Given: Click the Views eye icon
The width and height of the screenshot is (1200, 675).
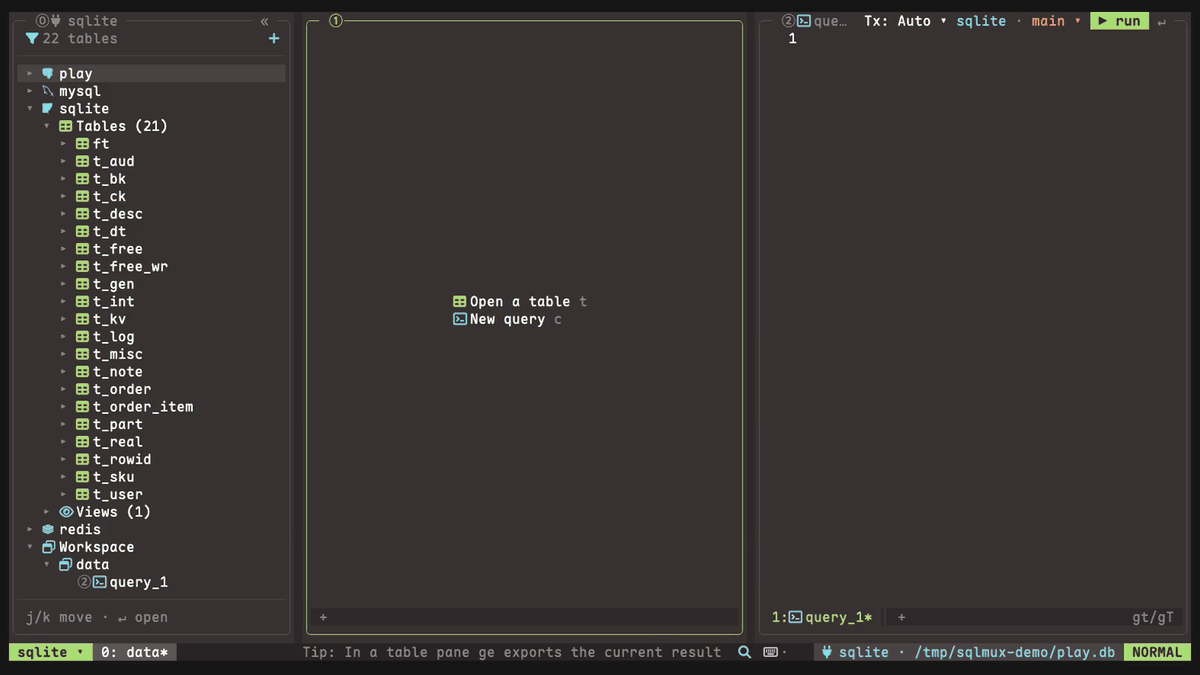Looking at the screenshot, I should coord(66,512).
